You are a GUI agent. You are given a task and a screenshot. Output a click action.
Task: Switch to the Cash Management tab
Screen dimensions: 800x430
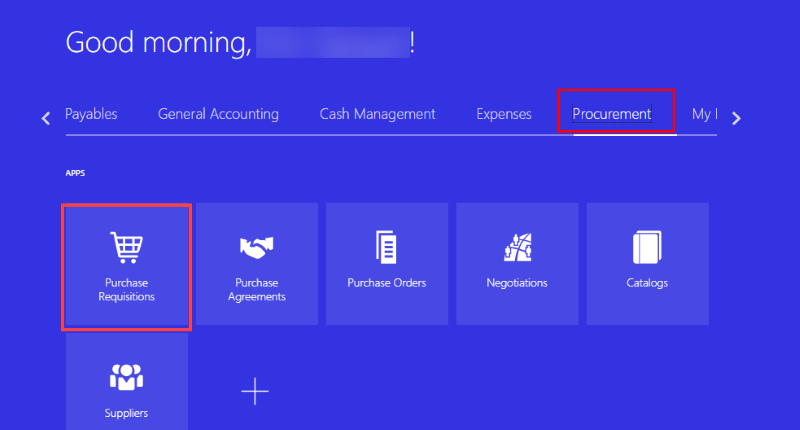(378, 114)
